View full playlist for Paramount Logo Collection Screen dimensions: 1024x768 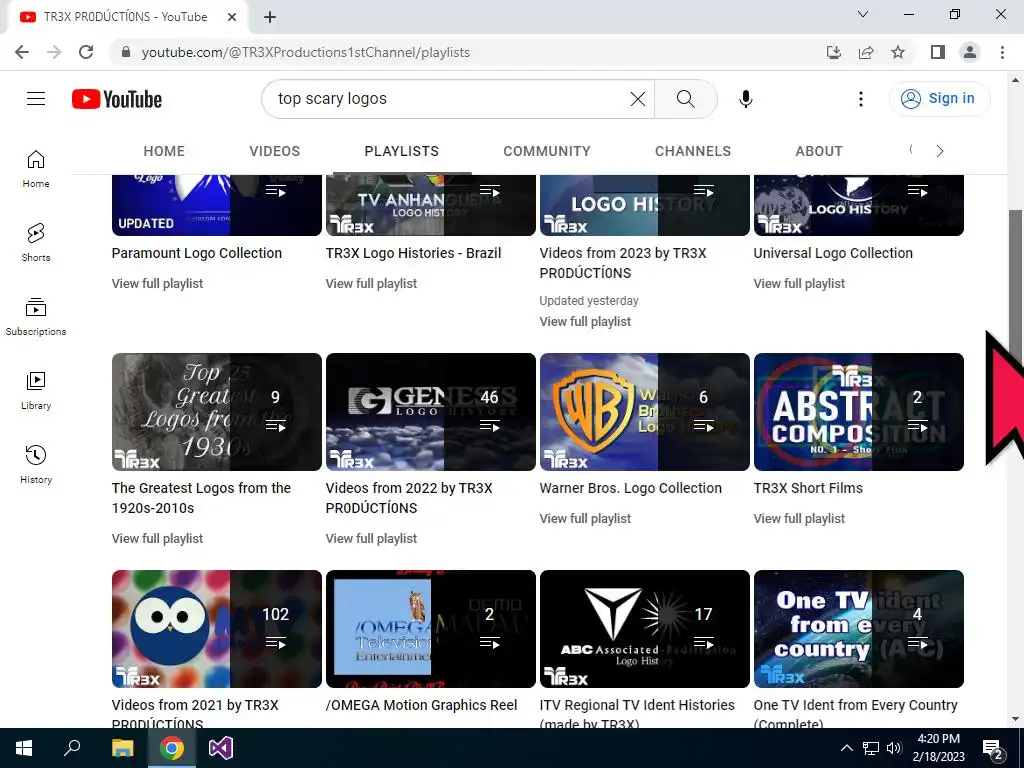click(x=157, y=283)
